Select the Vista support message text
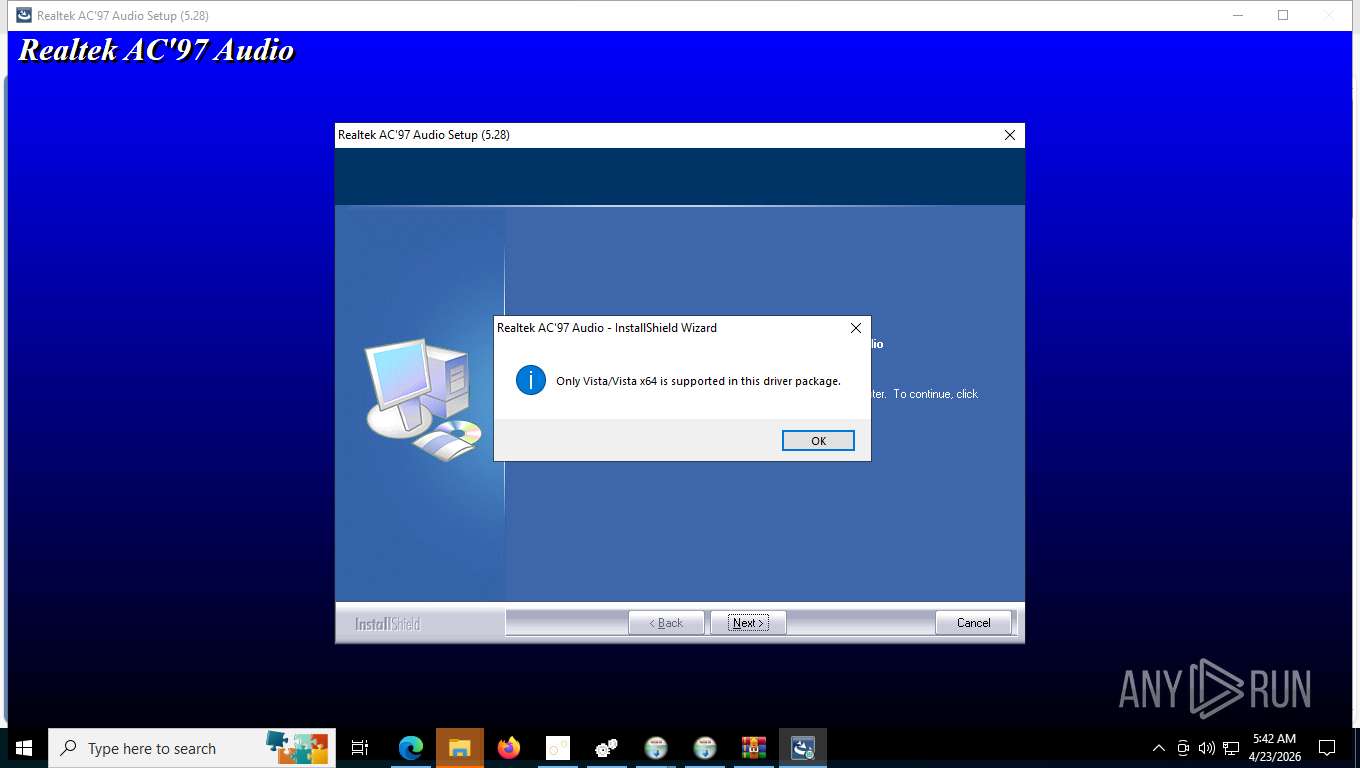The height and width of the screenshot is (768, 1360). pyautogui.click(x=698, y=381)
